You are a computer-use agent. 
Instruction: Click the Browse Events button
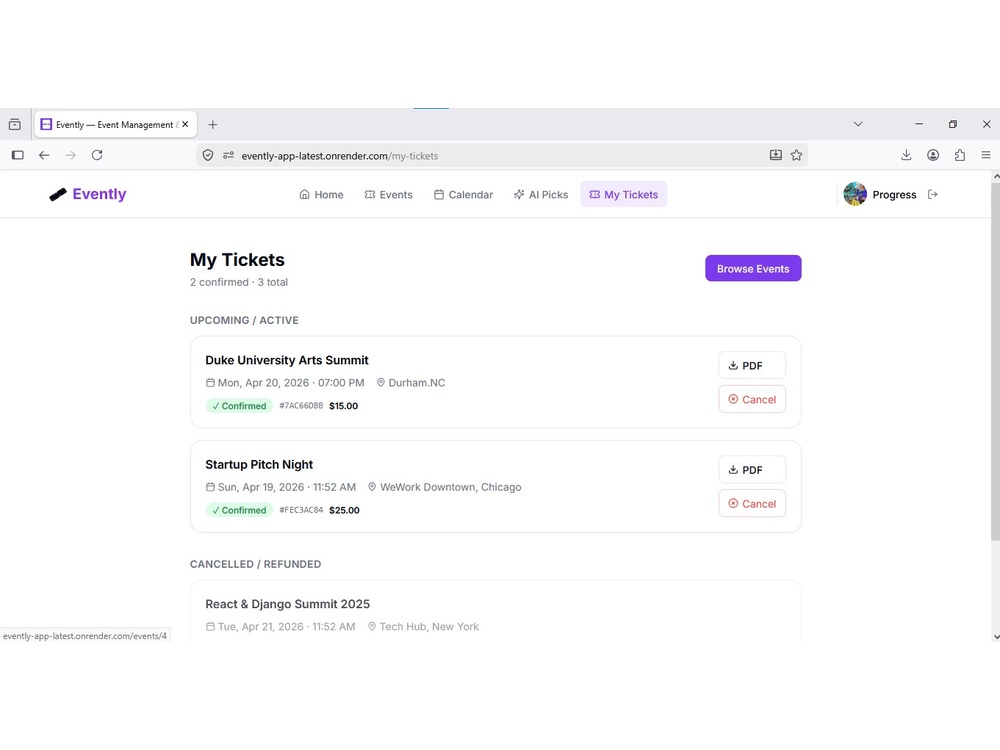[753, 268]
